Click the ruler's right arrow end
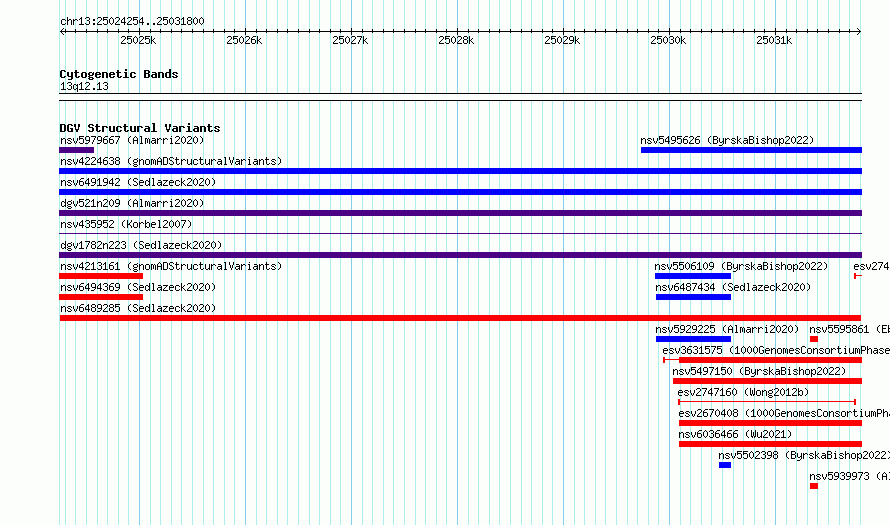Viewport: 890px width, 525px height. pos(859,31)
